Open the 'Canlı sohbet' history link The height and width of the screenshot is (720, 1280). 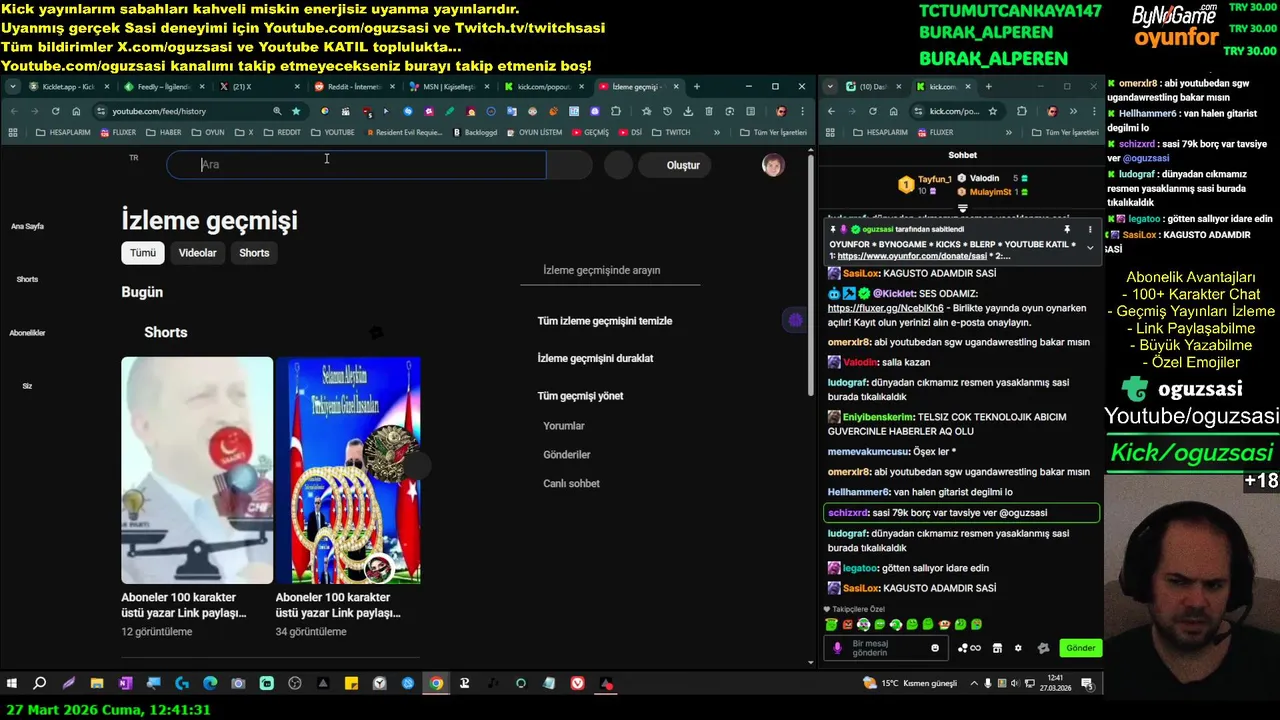pyautogui.click(x=571, y=484)
